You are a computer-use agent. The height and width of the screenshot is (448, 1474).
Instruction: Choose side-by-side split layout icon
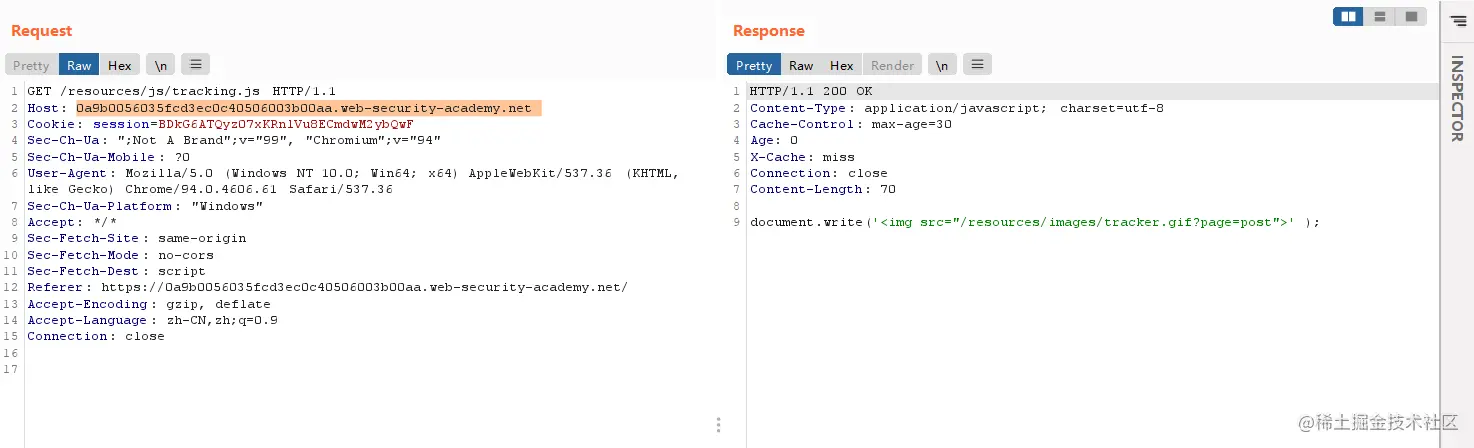[1349, 16]
